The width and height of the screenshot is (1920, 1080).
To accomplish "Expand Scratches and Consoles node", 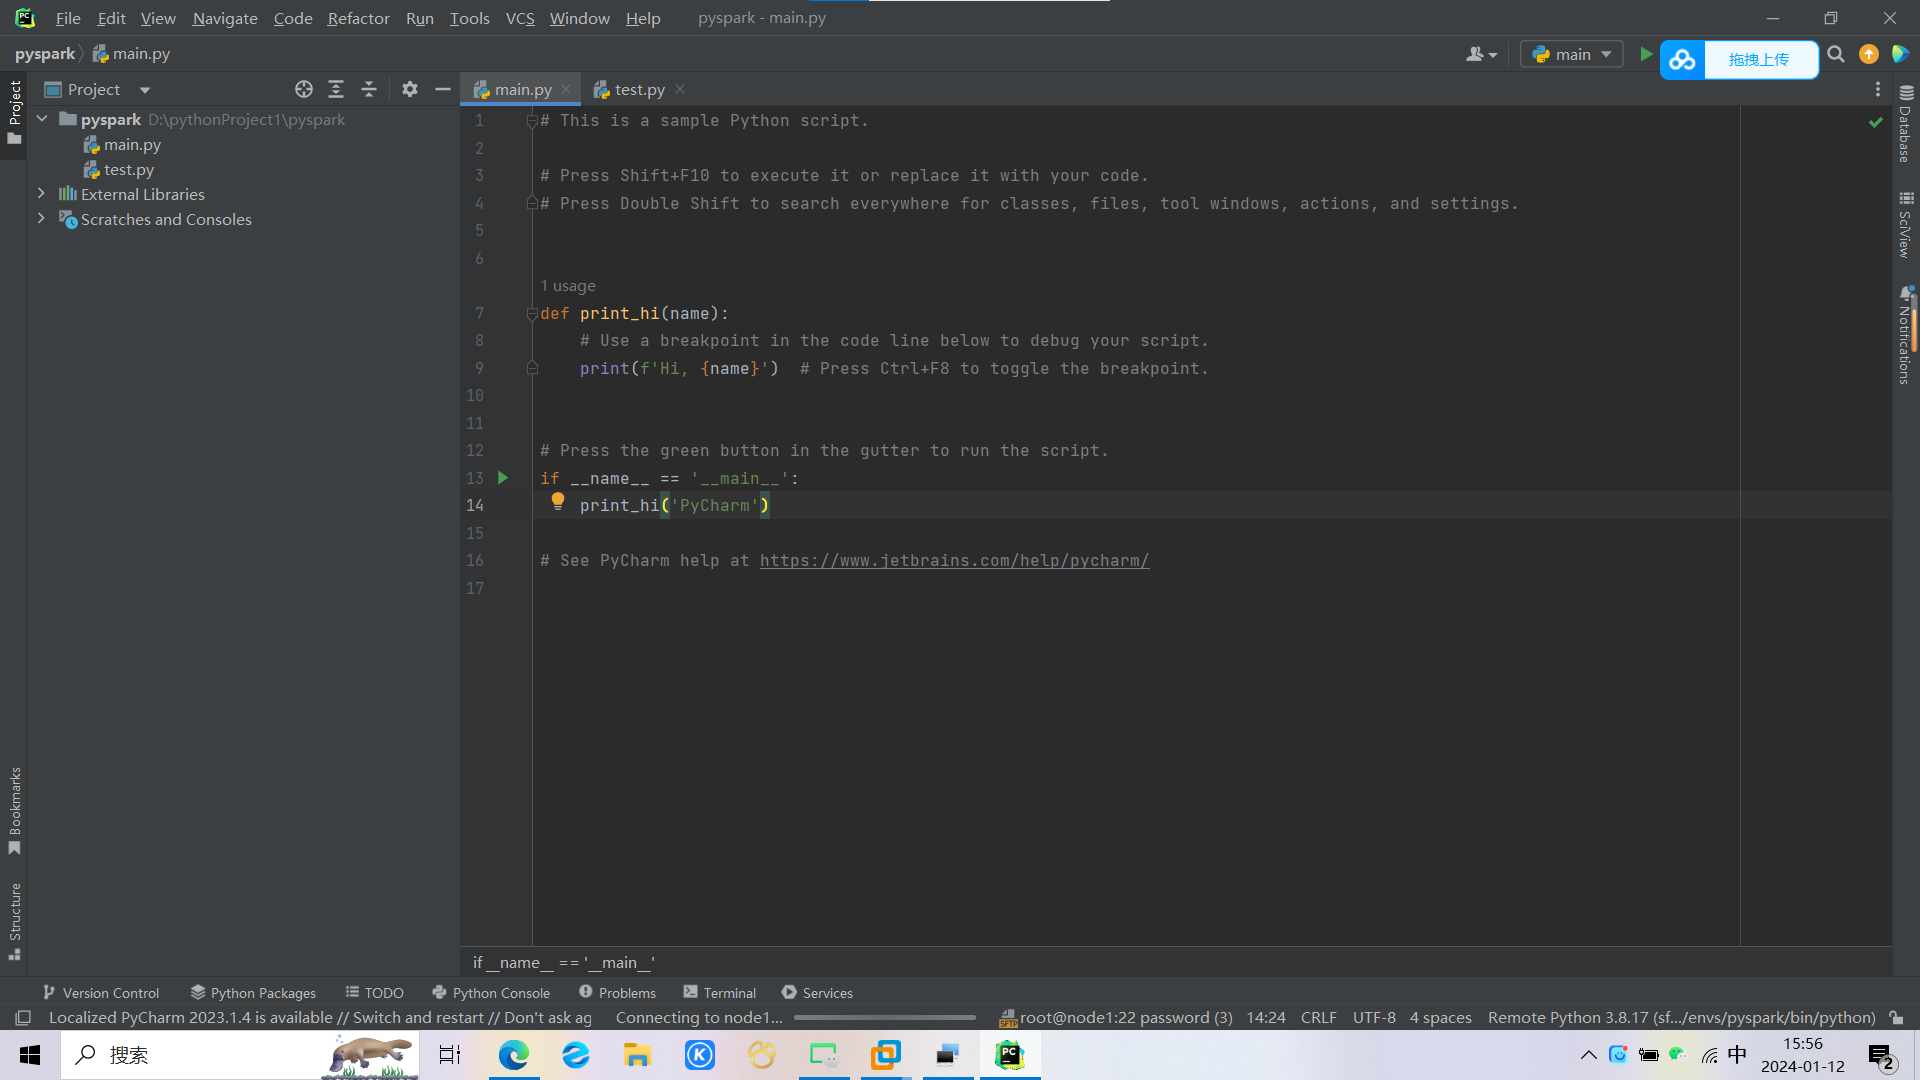I will [x=41, y=219].
